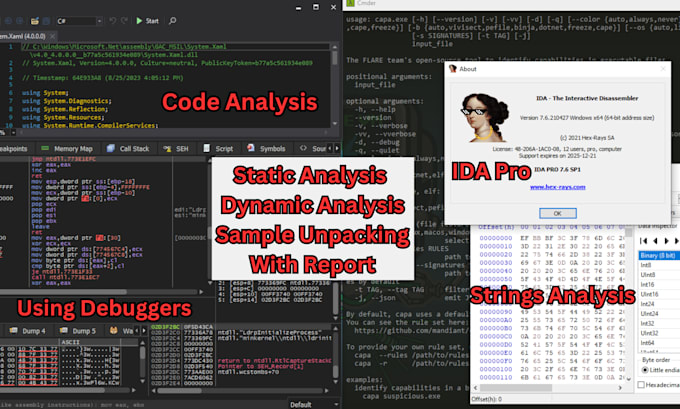The image size is (680, 409).
Task: Click the IDA lady portrait image
Action: 484,118
